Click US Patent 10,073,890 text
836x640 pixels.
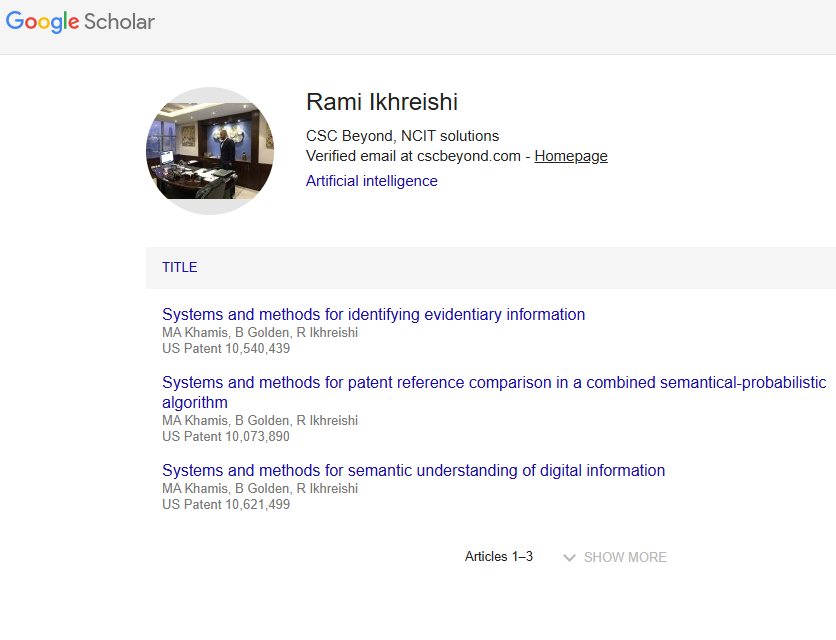coord(226,437)
